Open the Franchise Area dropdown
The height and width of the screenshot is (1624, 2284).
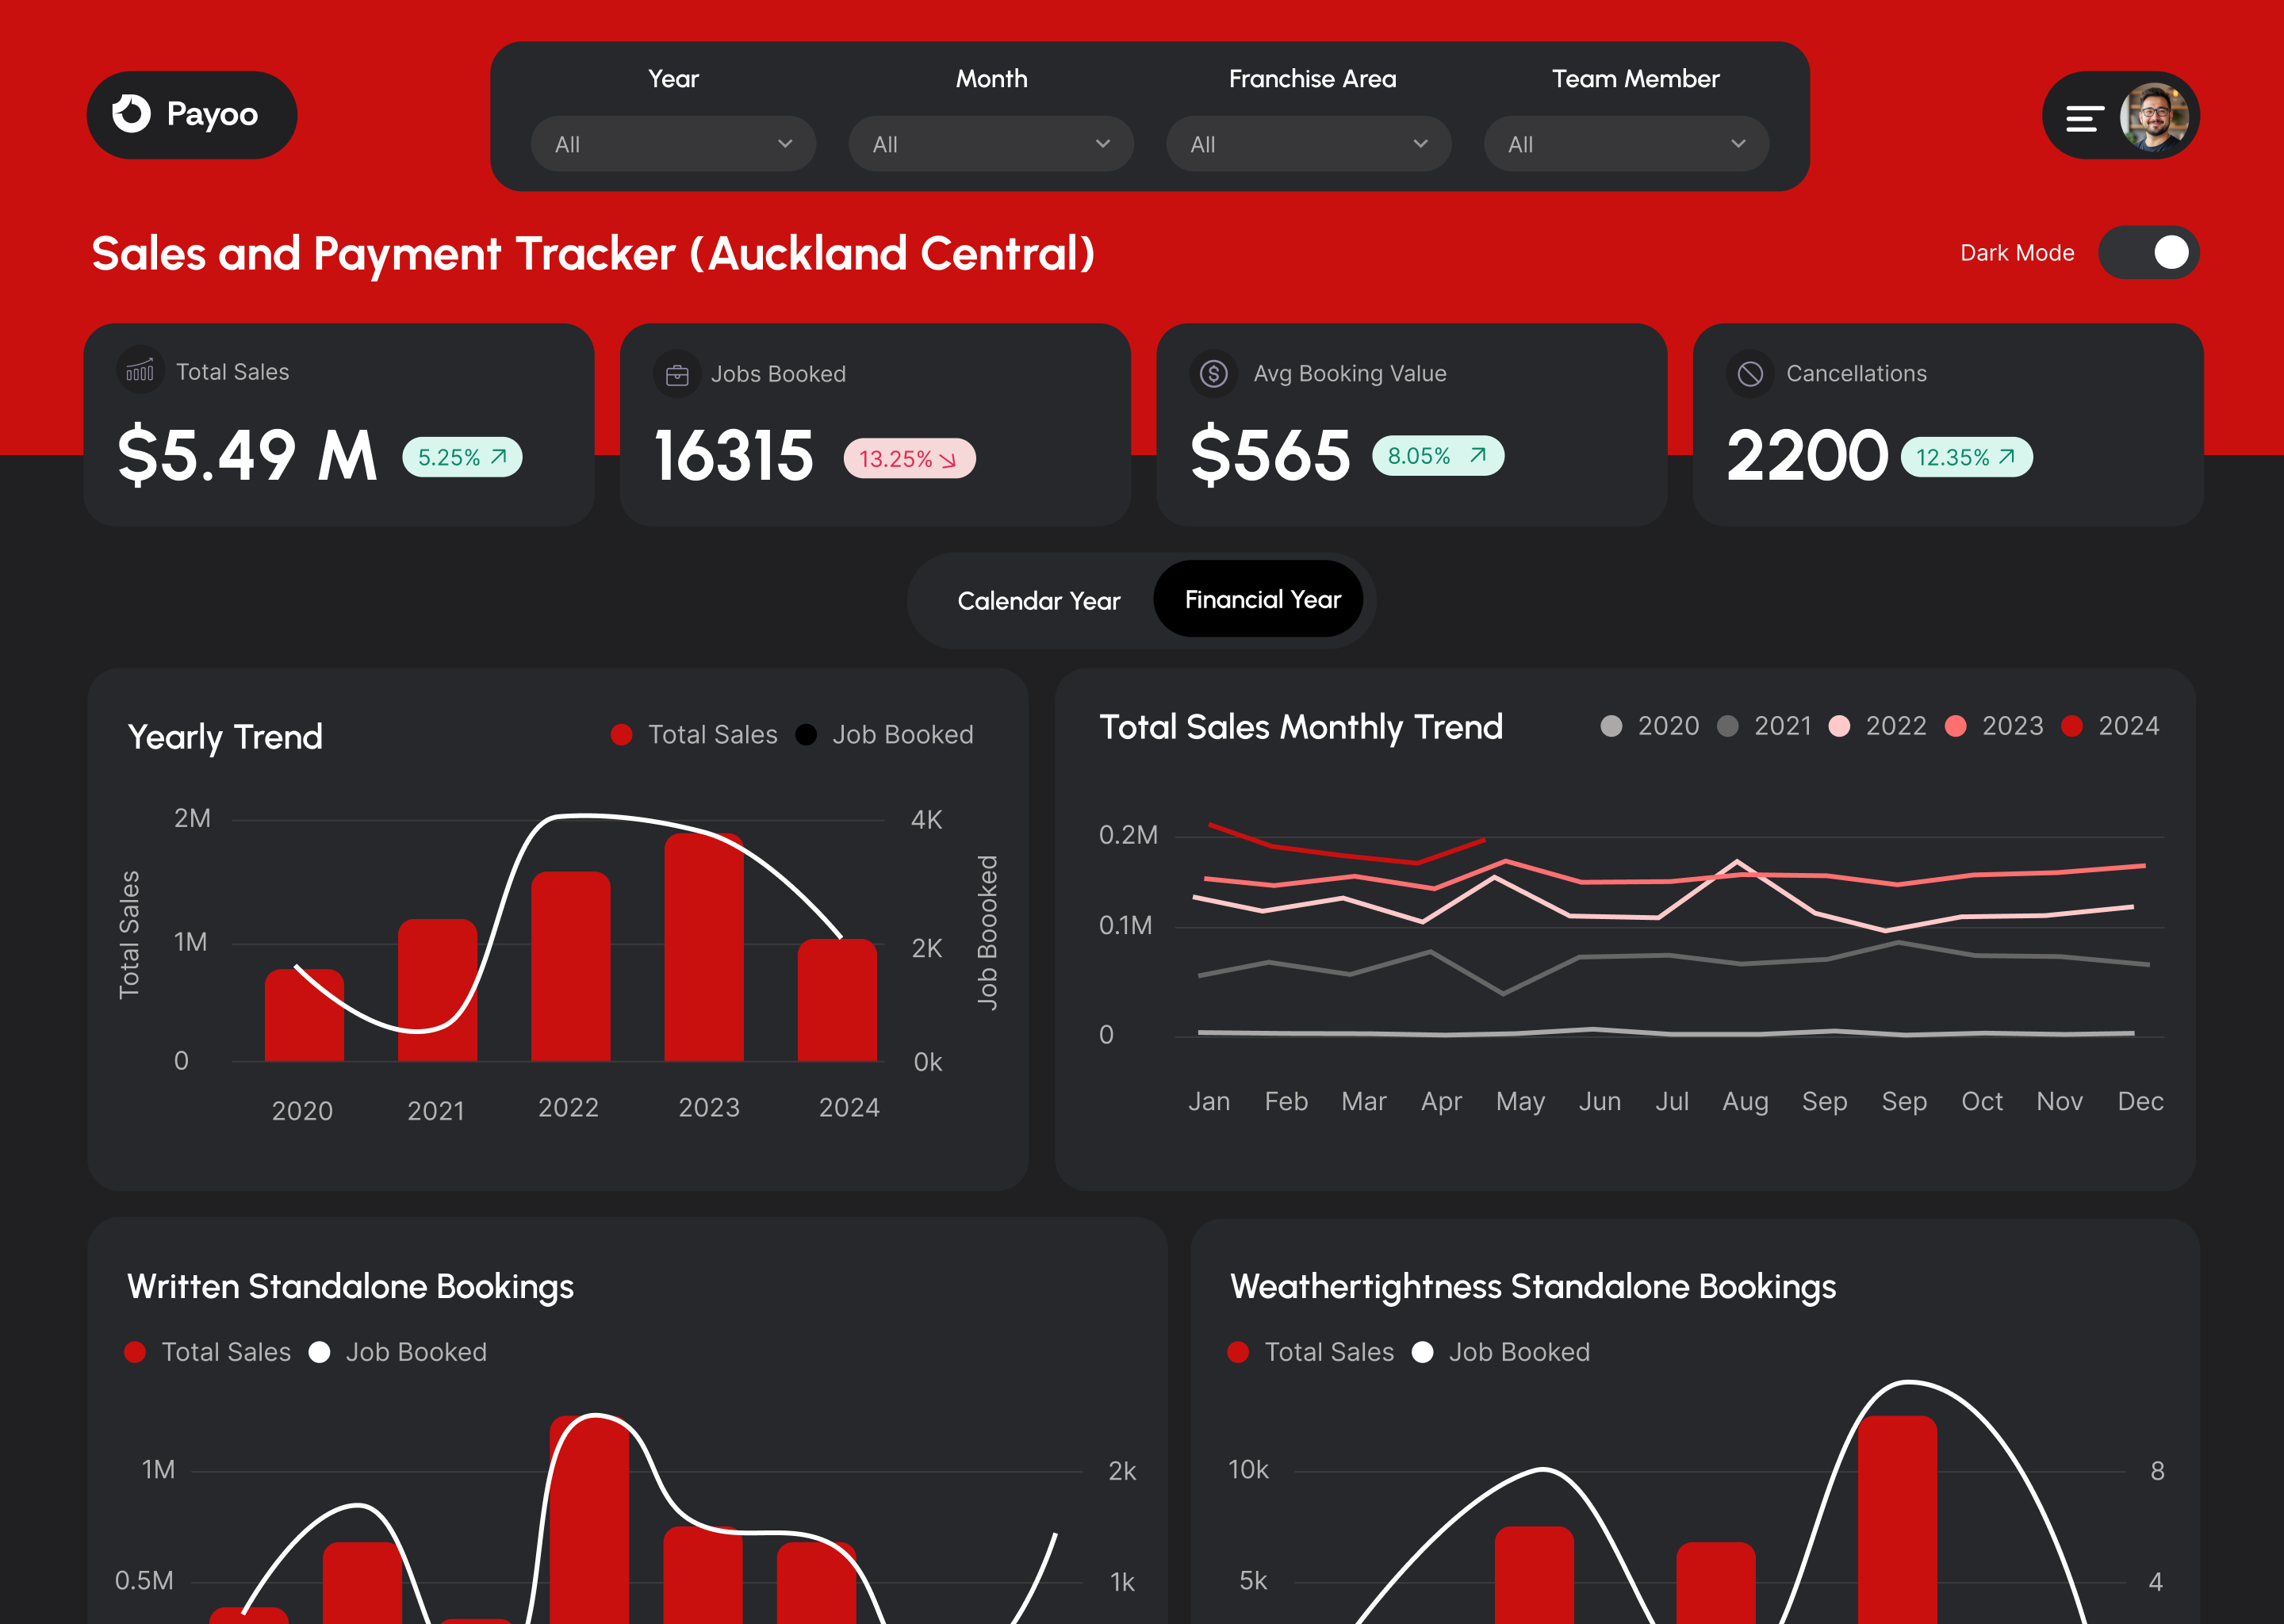pos(1308,144)
